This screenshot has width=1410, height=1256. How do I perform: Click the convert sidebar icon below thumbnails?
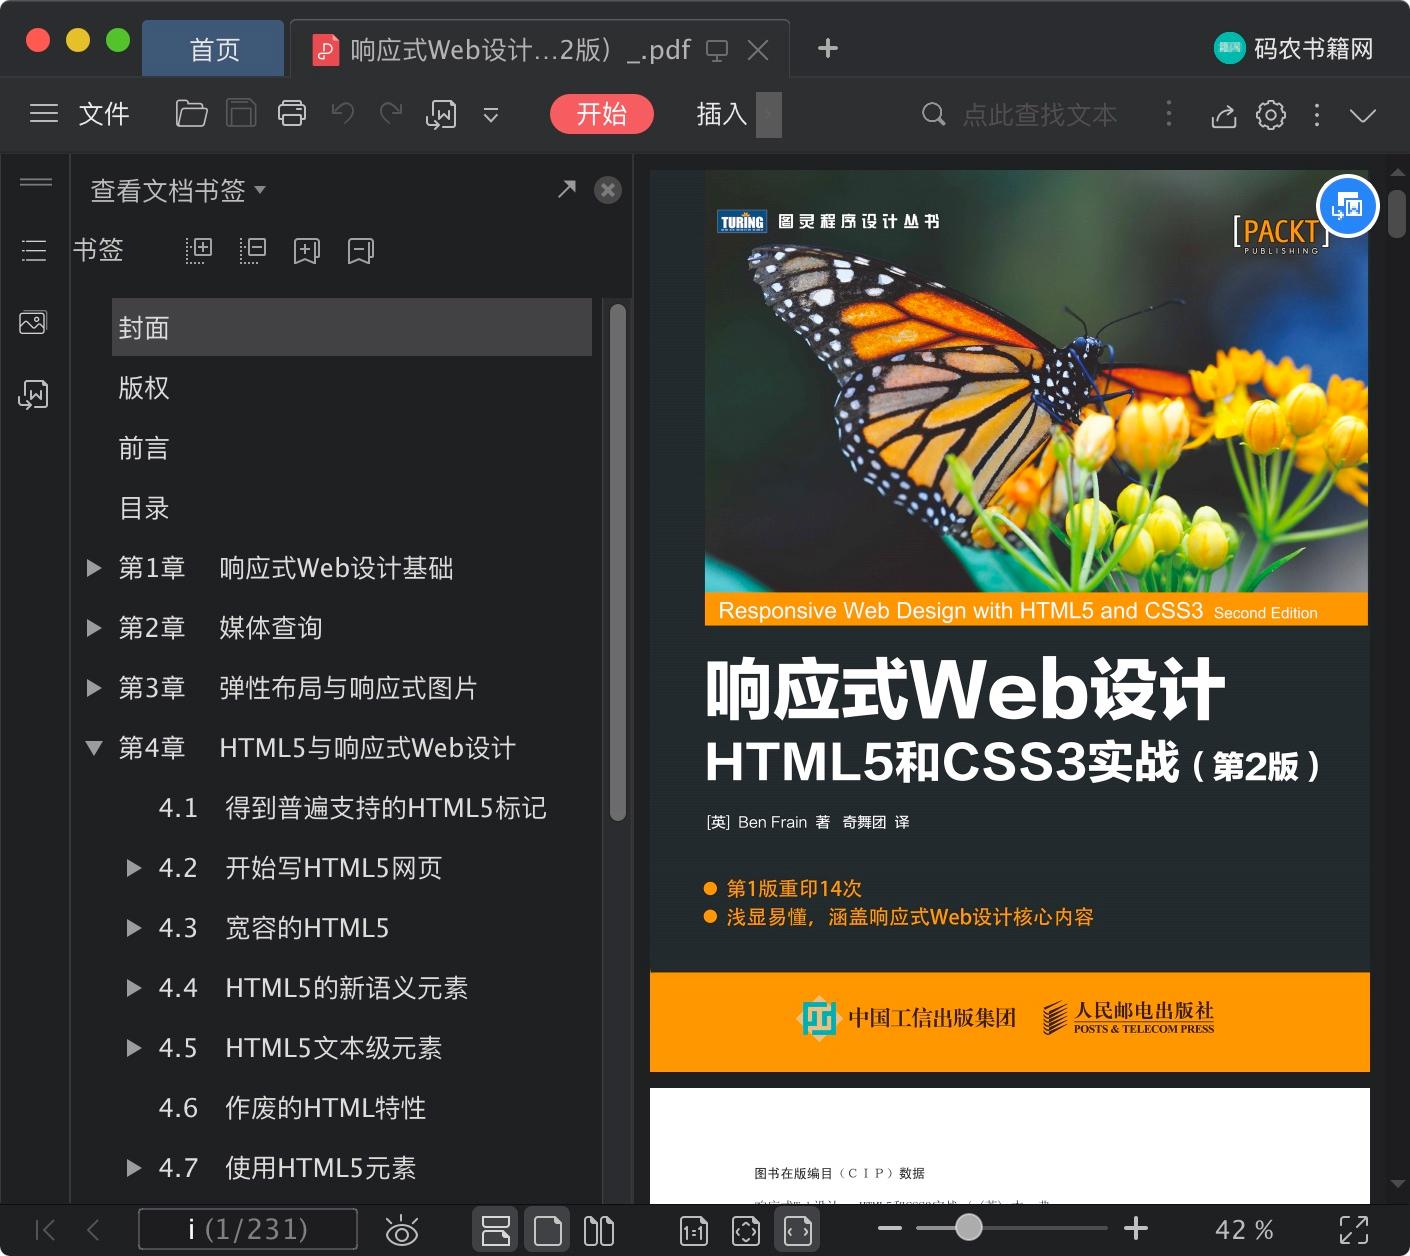[33, 395]
